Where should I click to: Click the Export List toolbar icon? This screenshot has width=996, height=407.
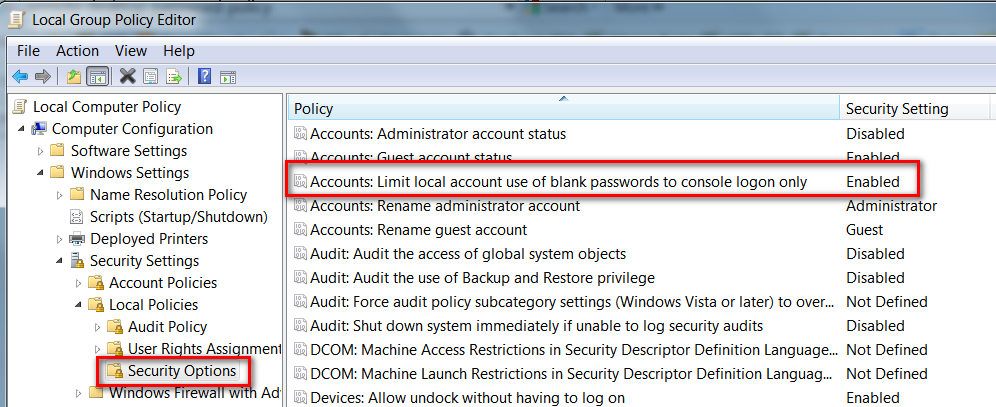pyautogui.click(x=174, y=76)
